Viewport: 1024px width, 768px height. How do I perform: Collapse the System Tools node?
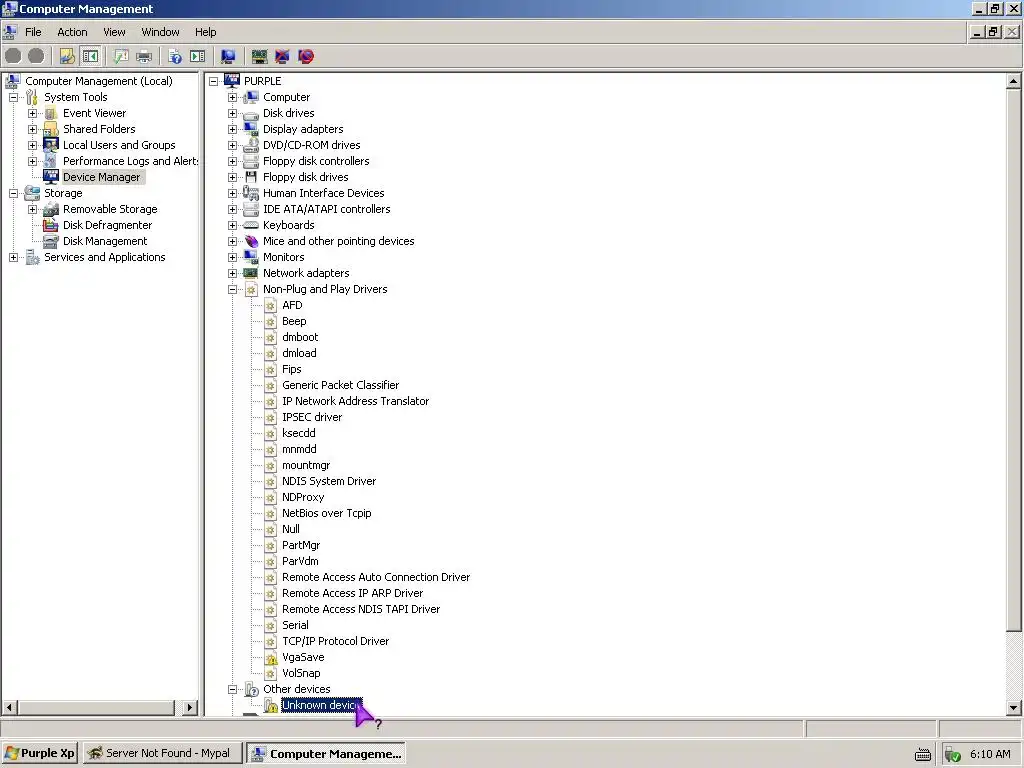tap(13, 97)
